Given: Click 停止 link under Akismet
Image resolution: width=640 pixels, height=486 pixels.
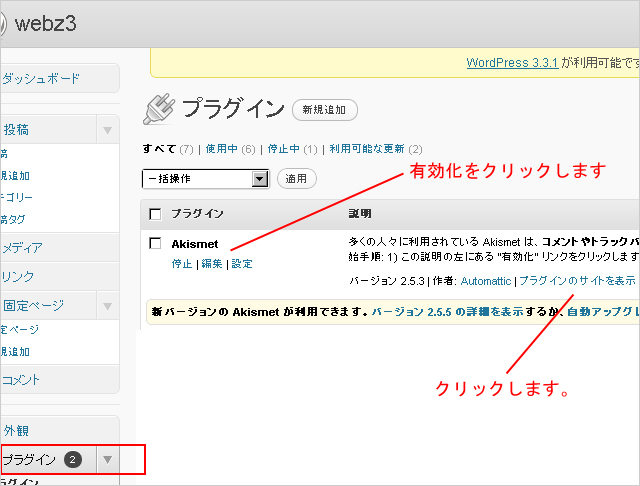Looking at the screenshot, I should click(x=182, y=264).
